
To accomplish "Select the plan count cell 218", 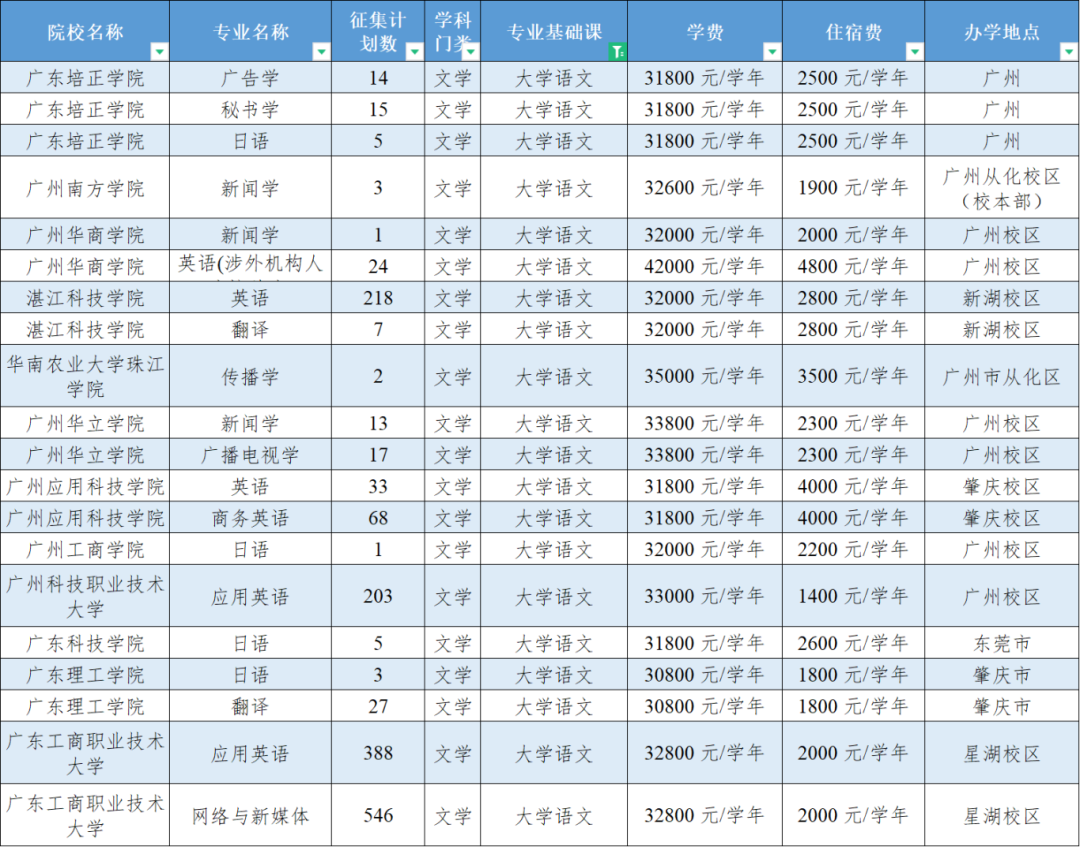I will point(378,297).
